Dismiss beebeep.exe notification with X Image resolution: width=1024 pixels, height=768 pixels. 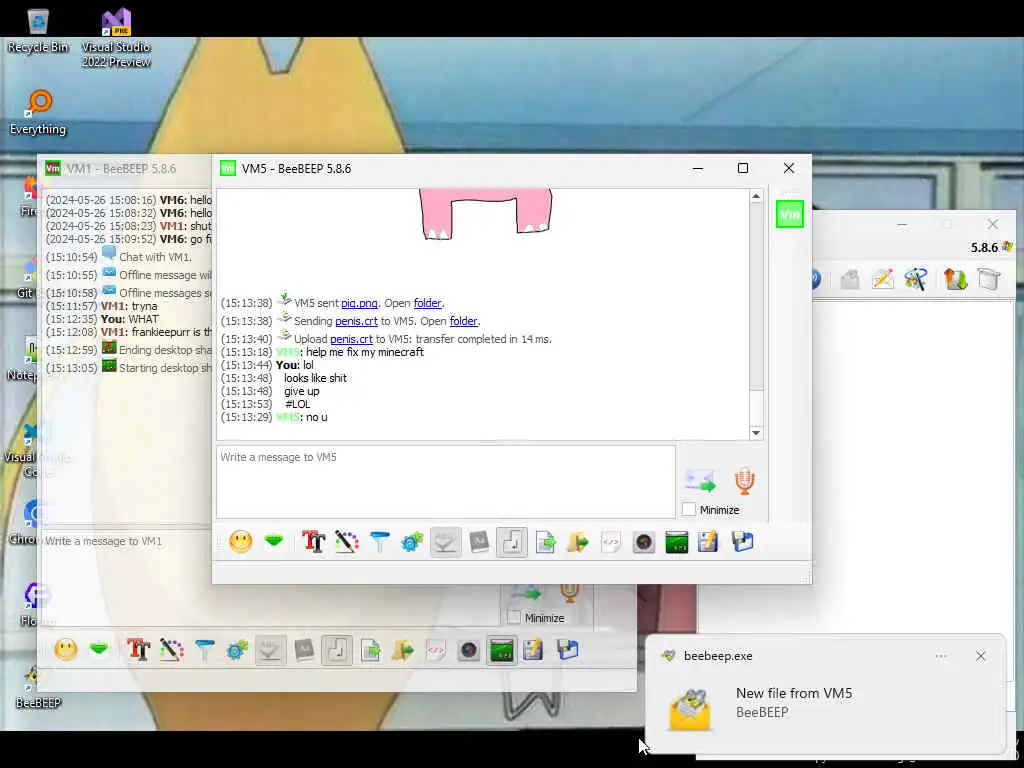pyautogui.click(x=981, y=656)
